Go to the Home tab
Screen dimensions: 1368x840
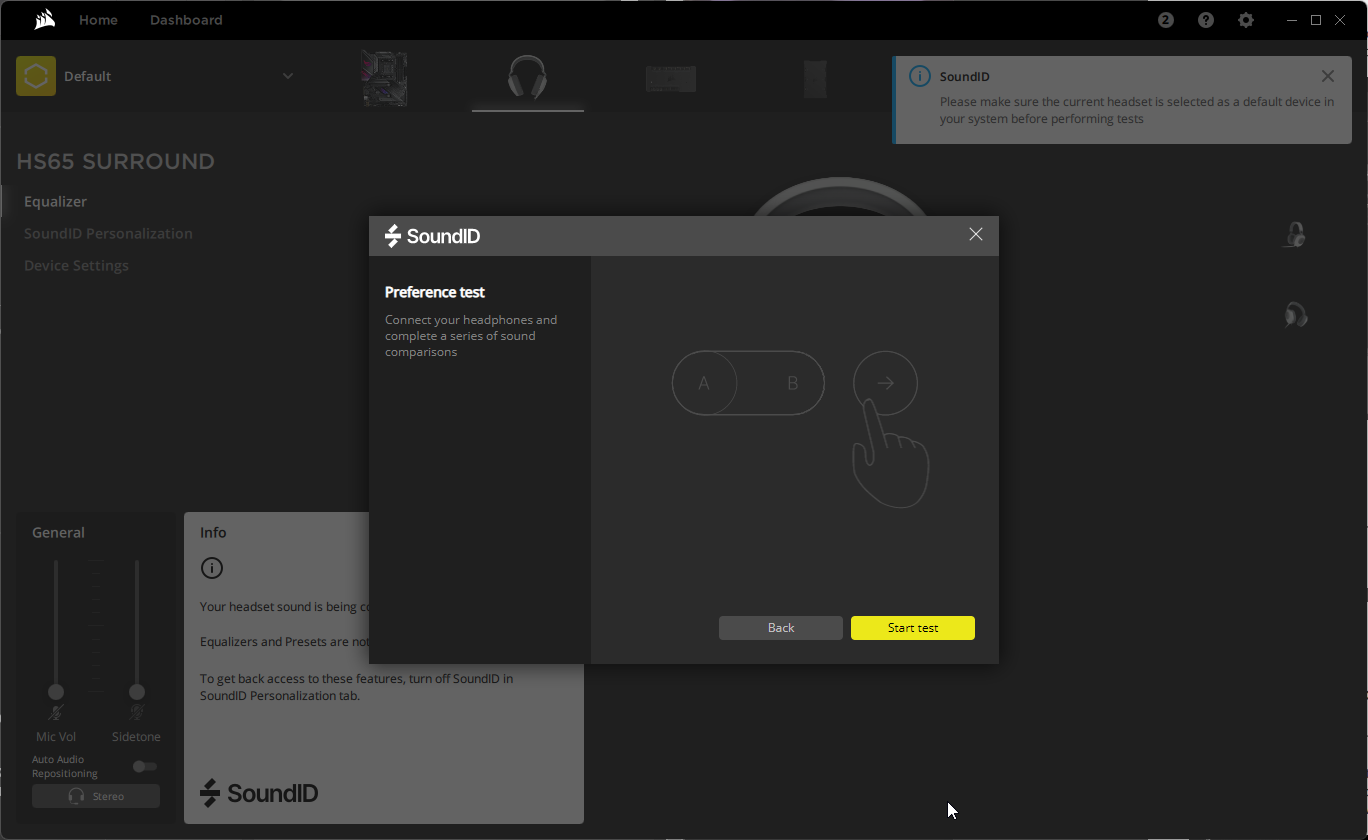click(98, 20)
